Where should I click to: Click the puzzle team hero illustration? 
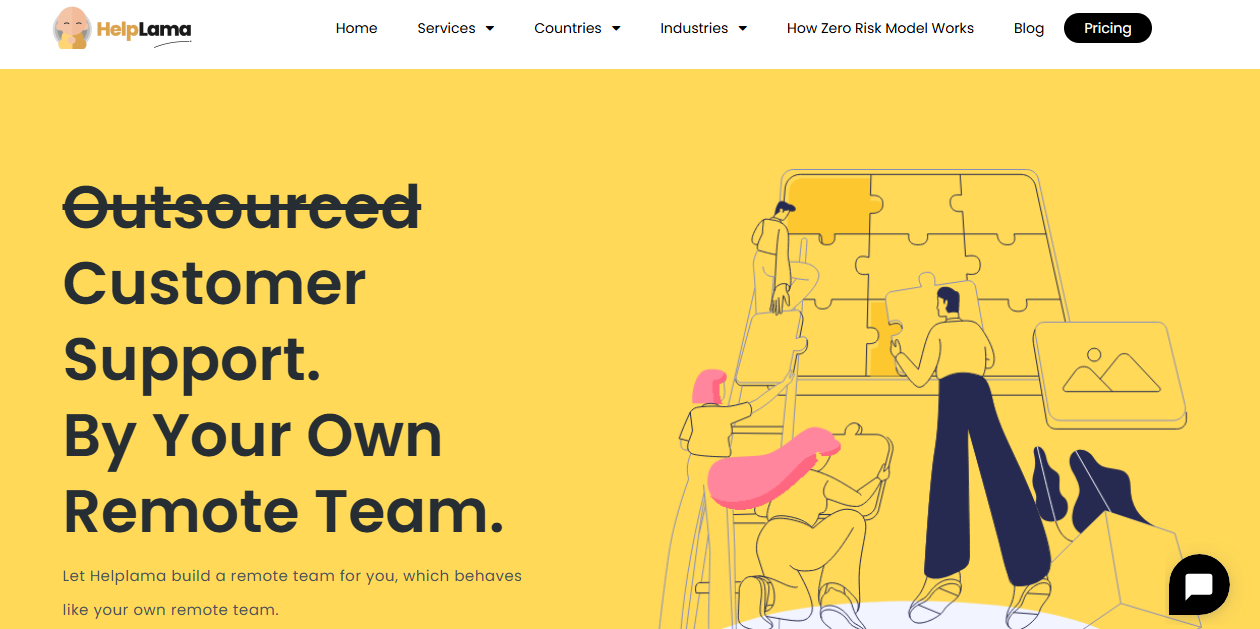[924, 400]
